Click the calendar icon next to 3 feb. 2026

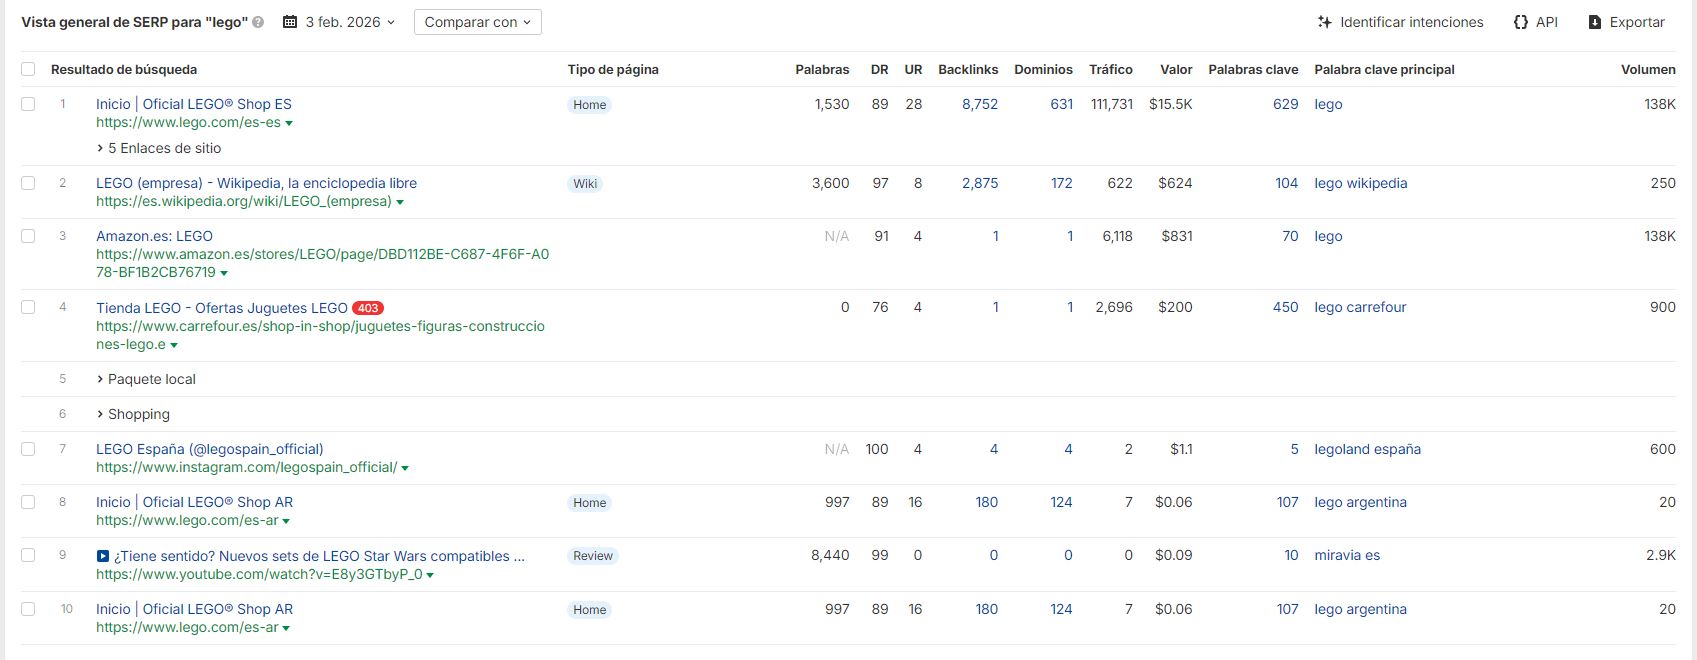(x=290, y=22)
